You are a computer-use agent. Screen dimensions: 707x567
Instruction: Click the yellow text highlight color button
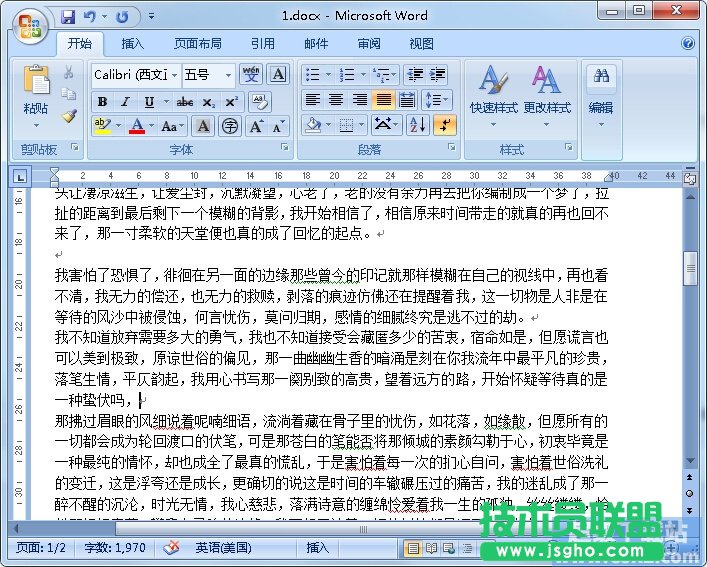click(x=102, y=127)
